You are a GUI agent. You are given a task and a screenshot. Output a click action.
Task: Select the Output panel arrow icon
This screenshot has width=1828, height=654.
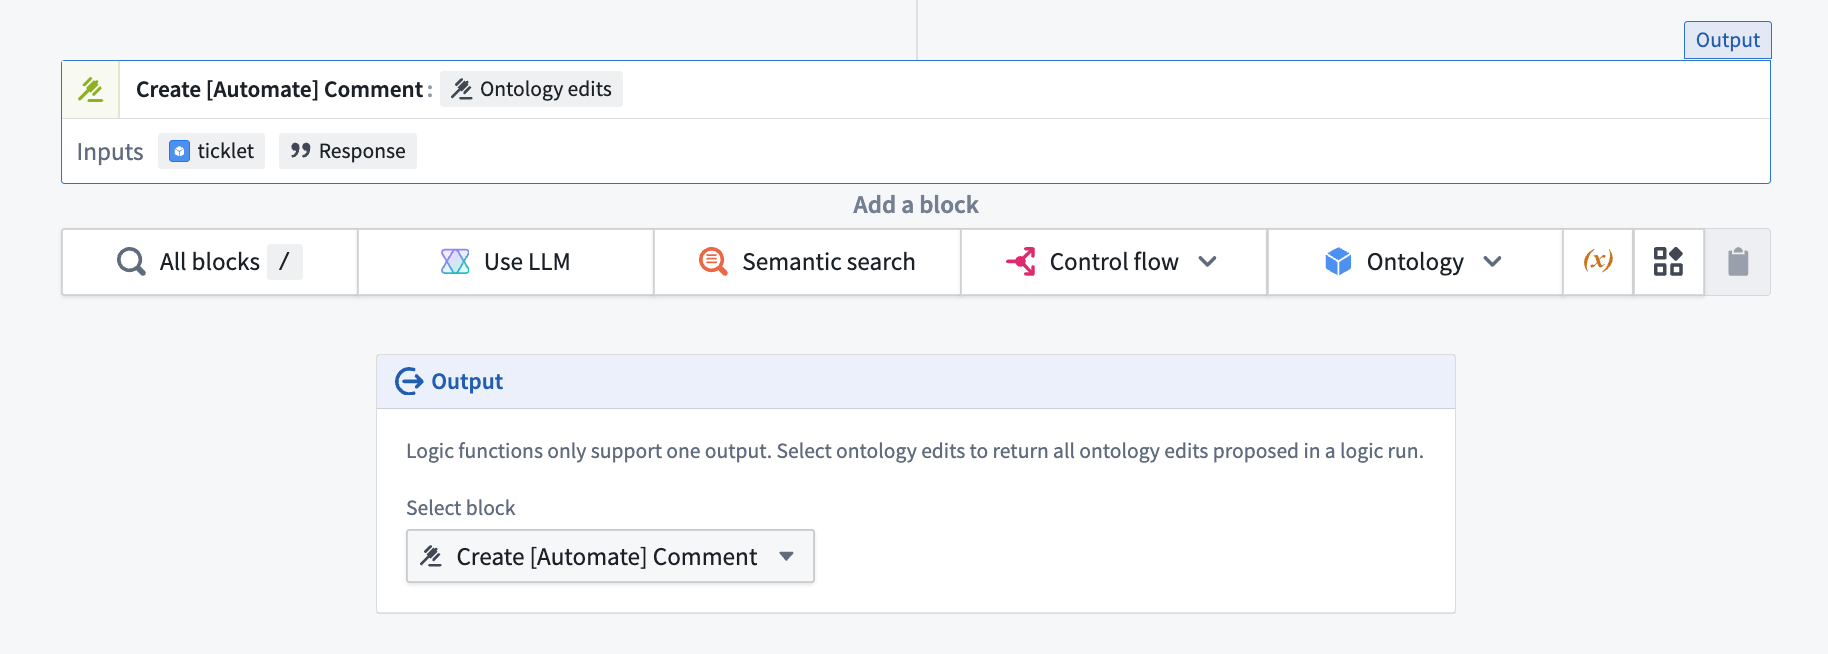(410, 381)
